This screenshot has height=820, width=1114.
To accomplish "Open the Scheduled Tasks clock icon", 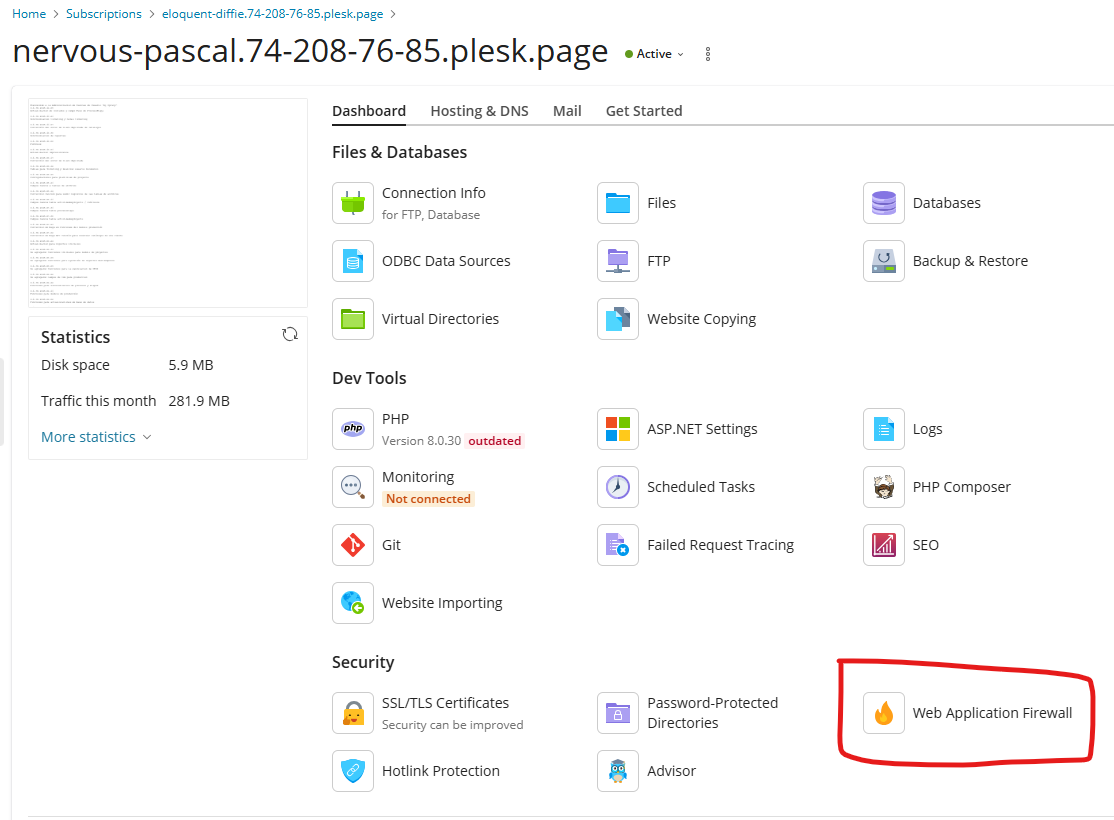I will click(x=617, y=487).
